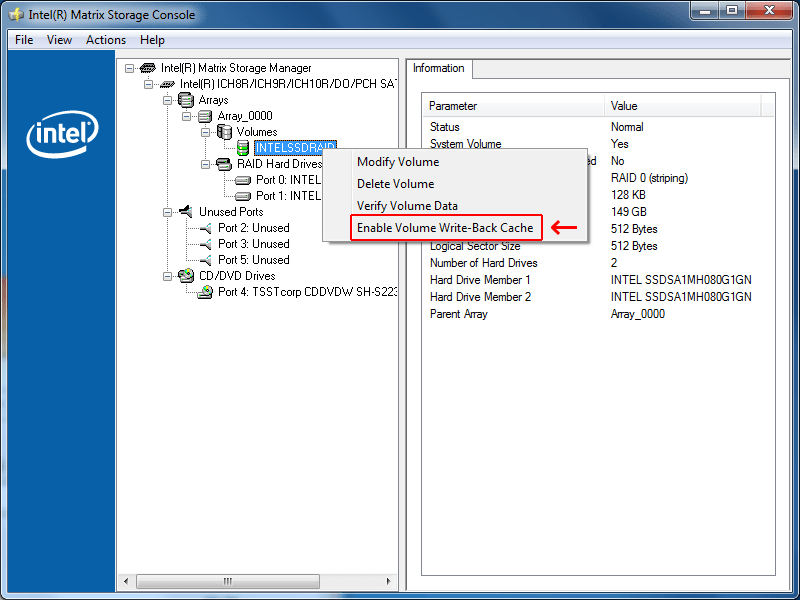Collapse the Volumes tree node
800x600 pixels.
click(x=205, y=131)
